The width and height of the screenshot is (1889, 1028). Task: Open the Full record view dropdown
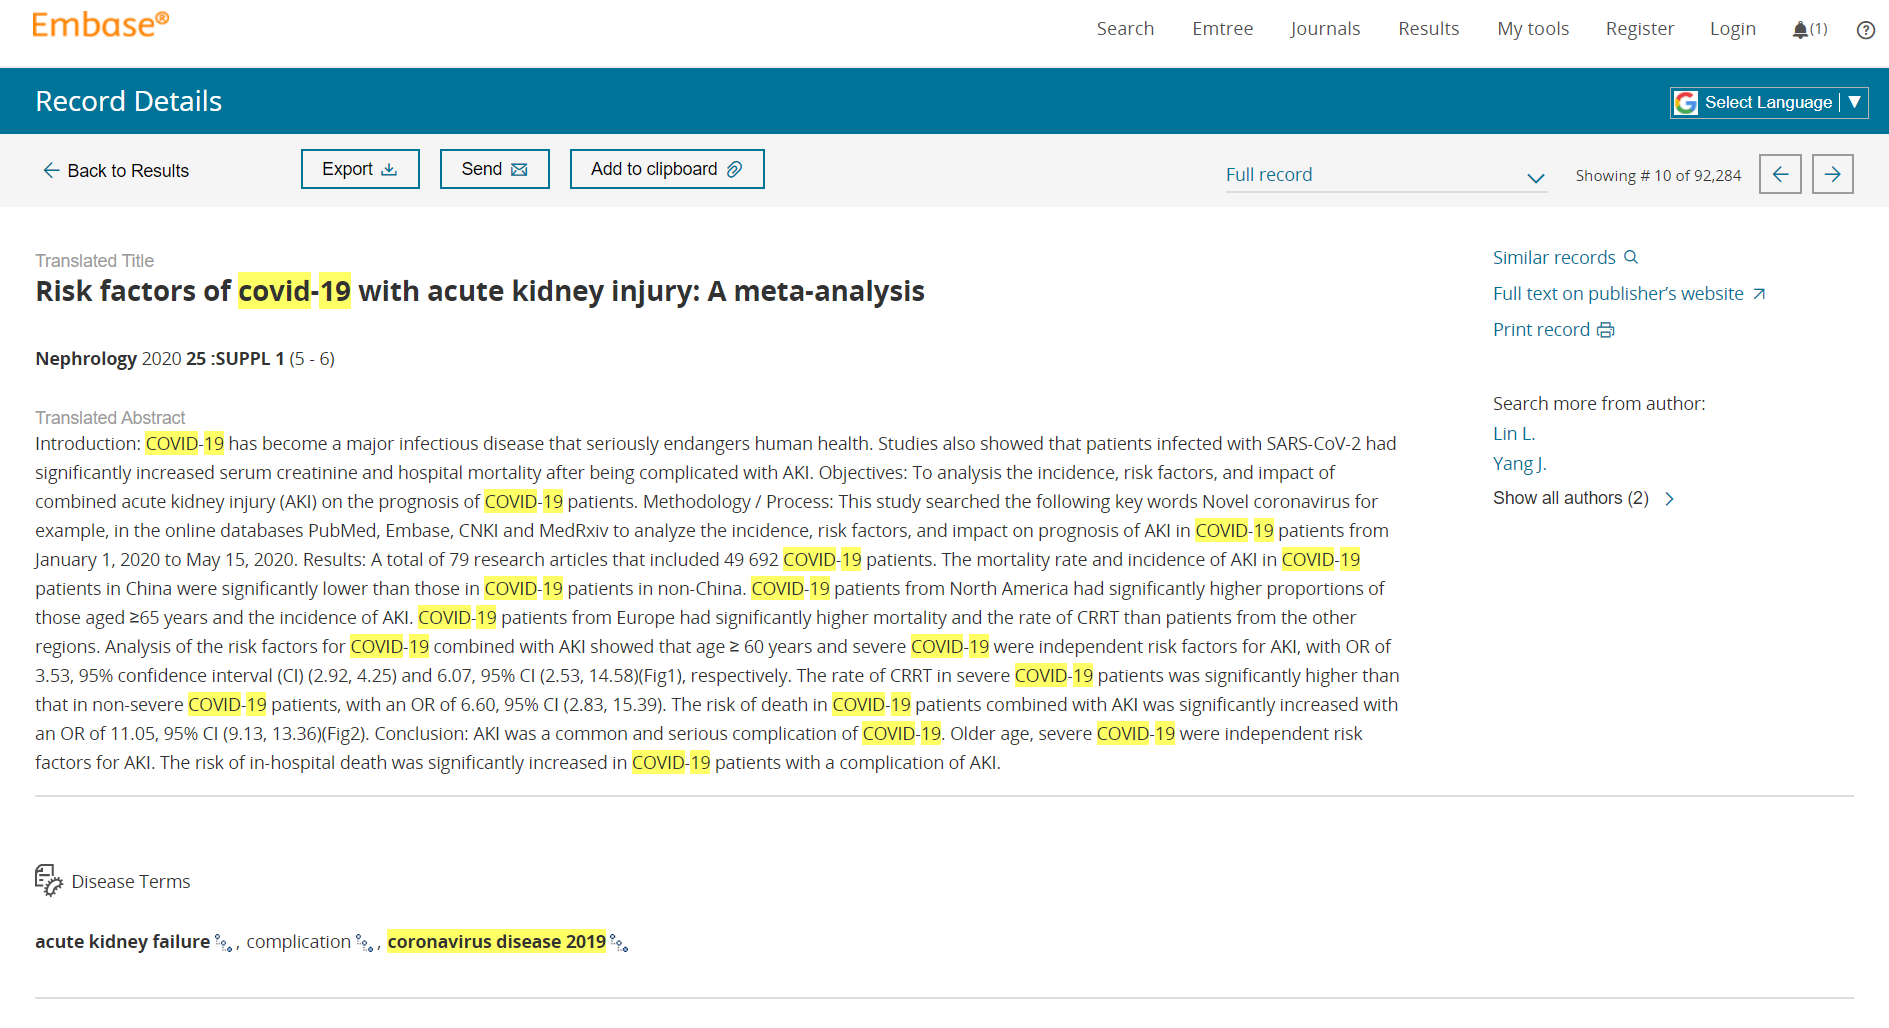pos(1385,175)
